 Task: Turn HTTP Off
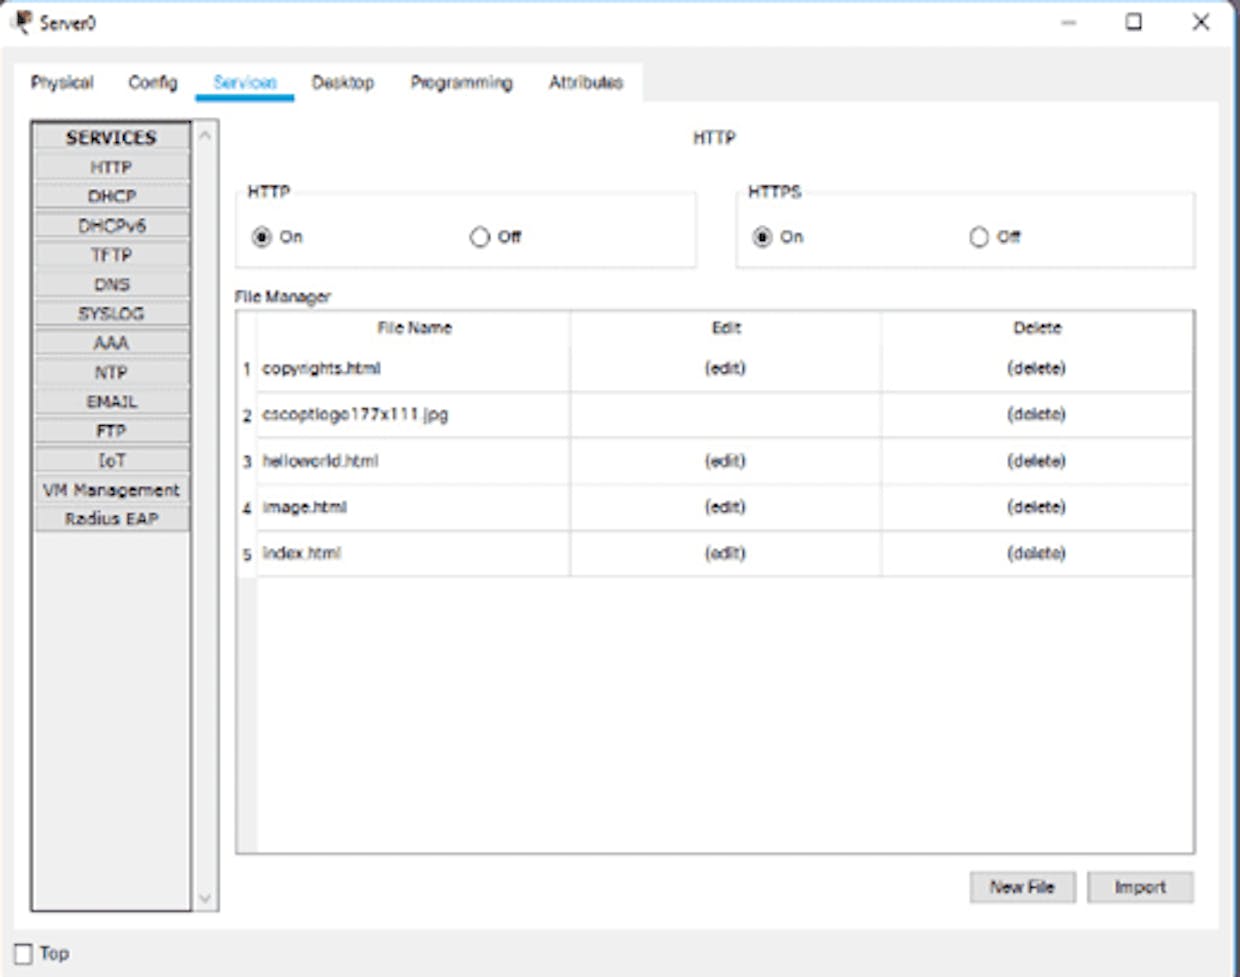click(480, 237)
